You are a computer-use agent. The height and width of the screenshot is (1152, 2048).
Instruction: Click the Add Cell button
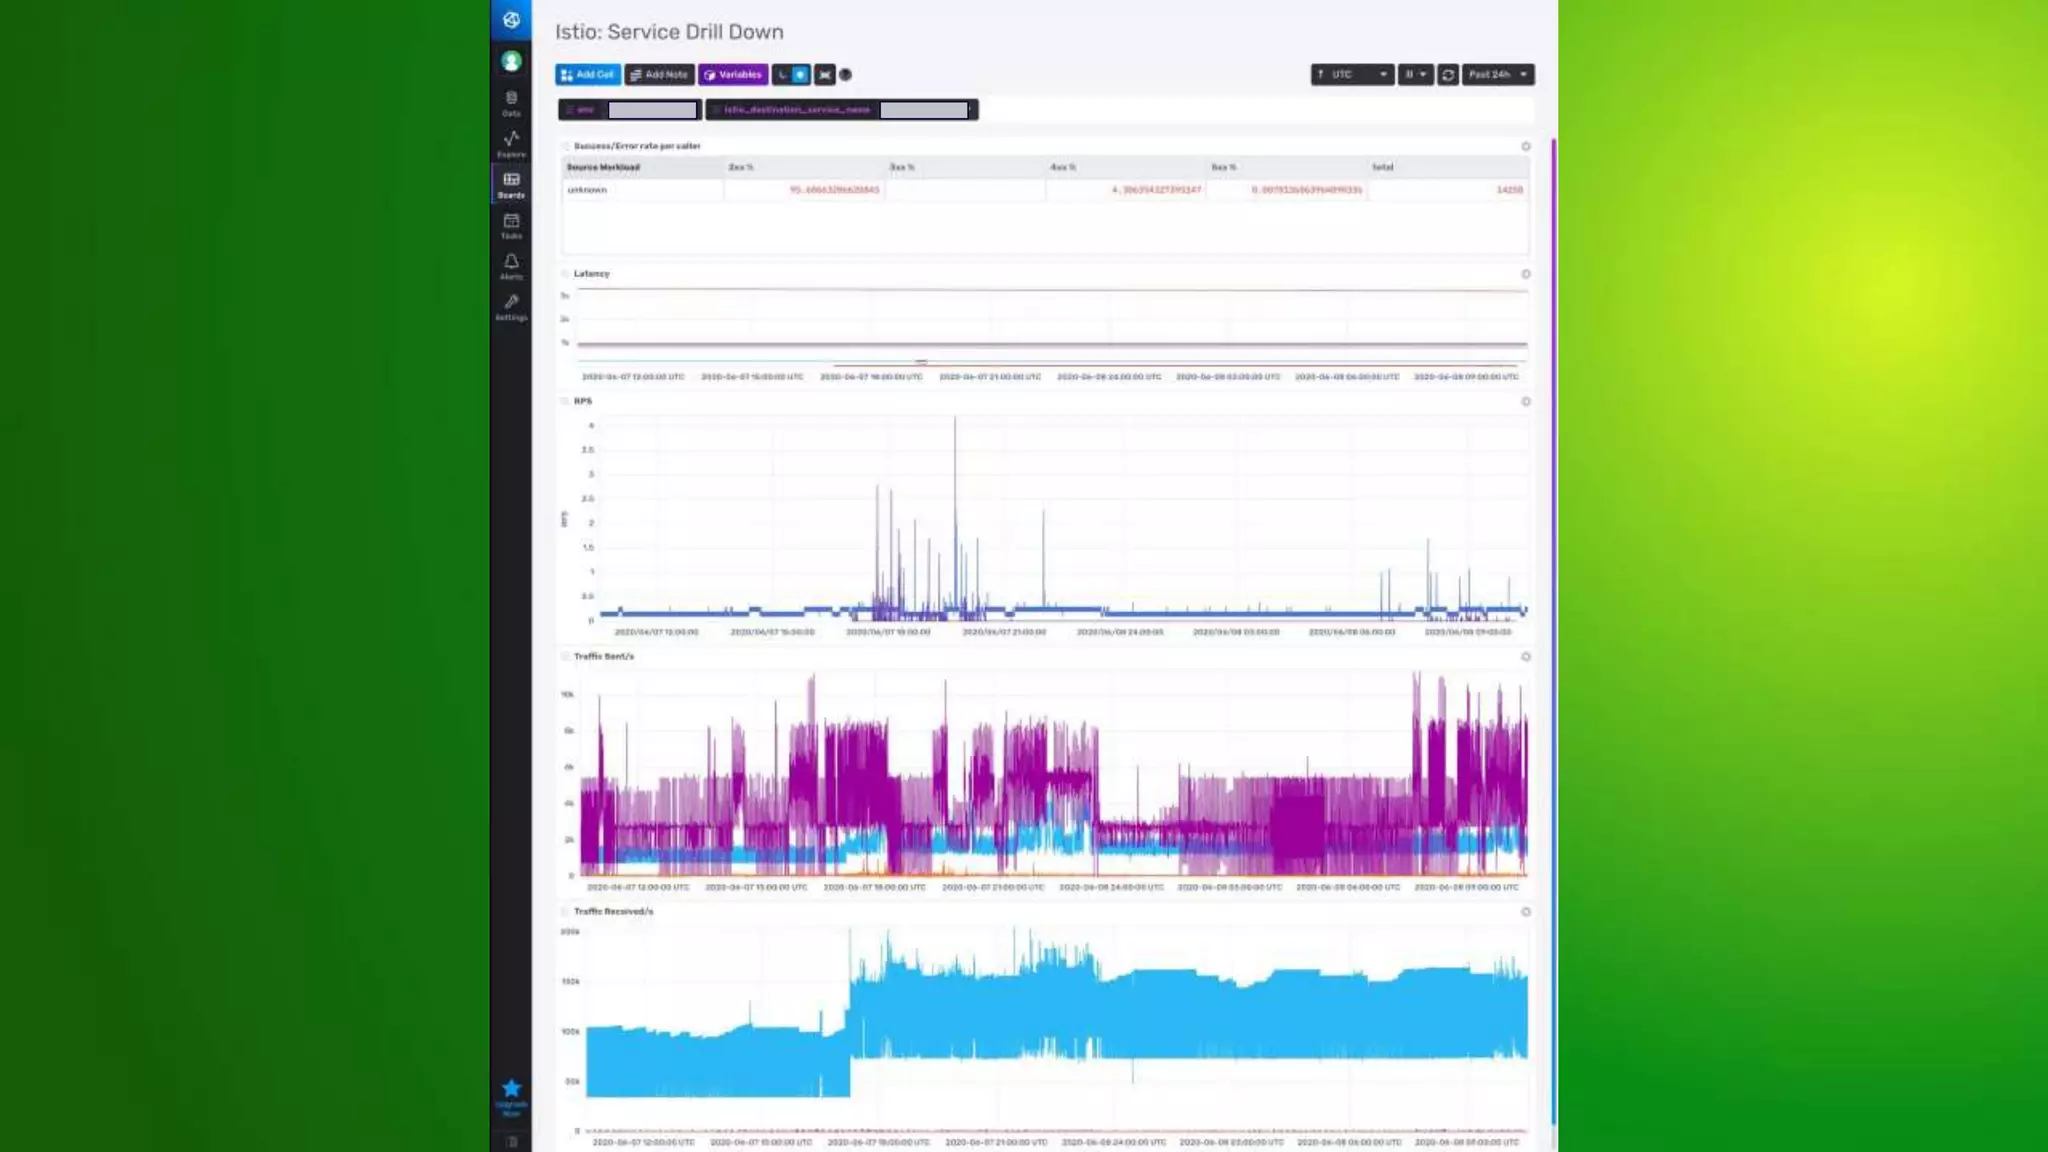pos(588,75)
